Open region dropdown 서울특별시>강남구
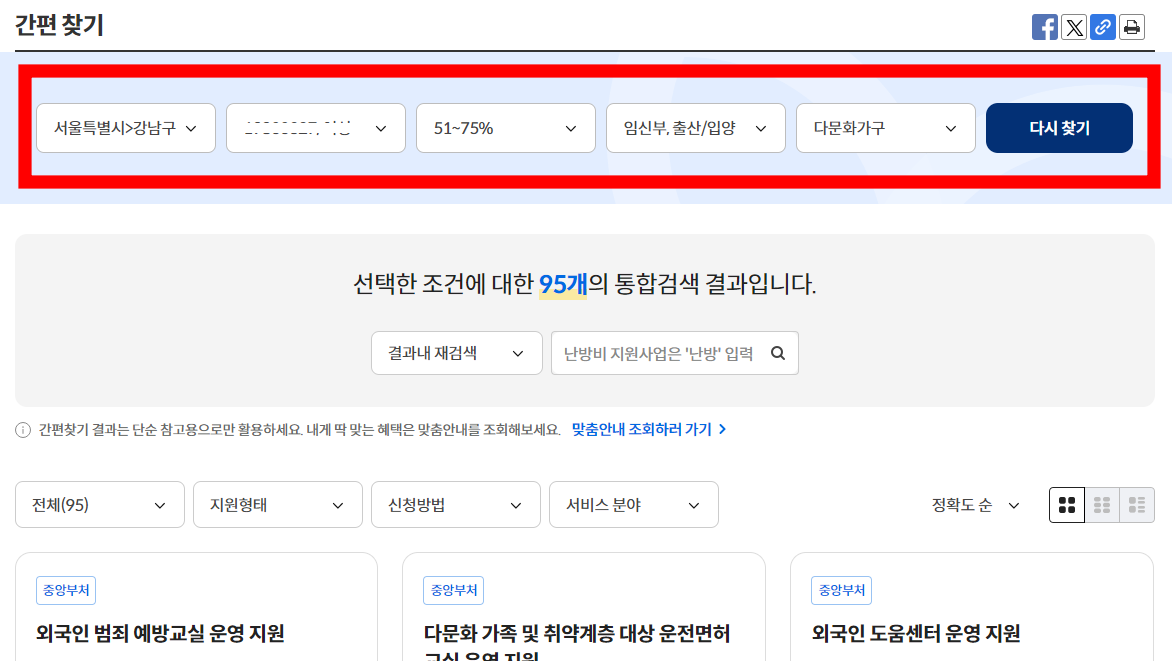1172x661 pixels. [126, 128]
